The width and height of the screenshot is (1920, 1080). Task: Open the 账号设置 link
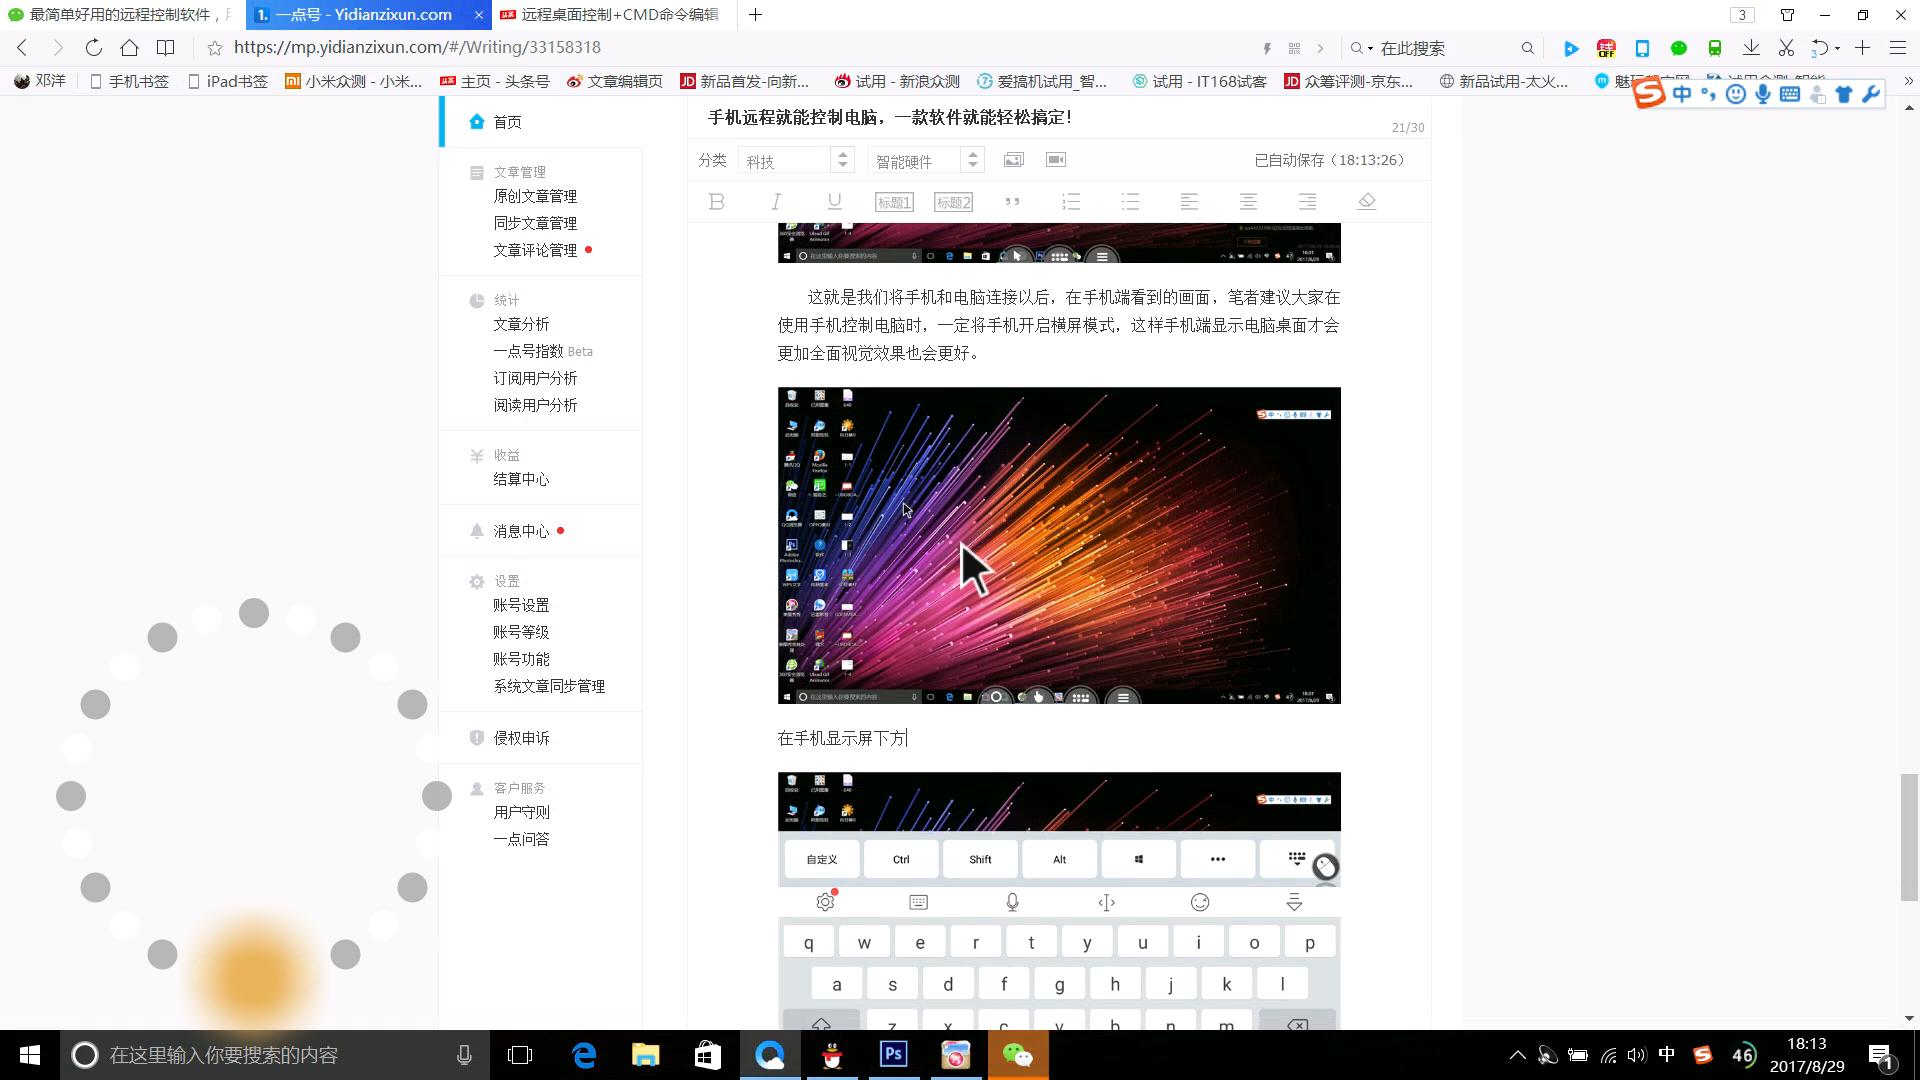(x=520, y=604)
